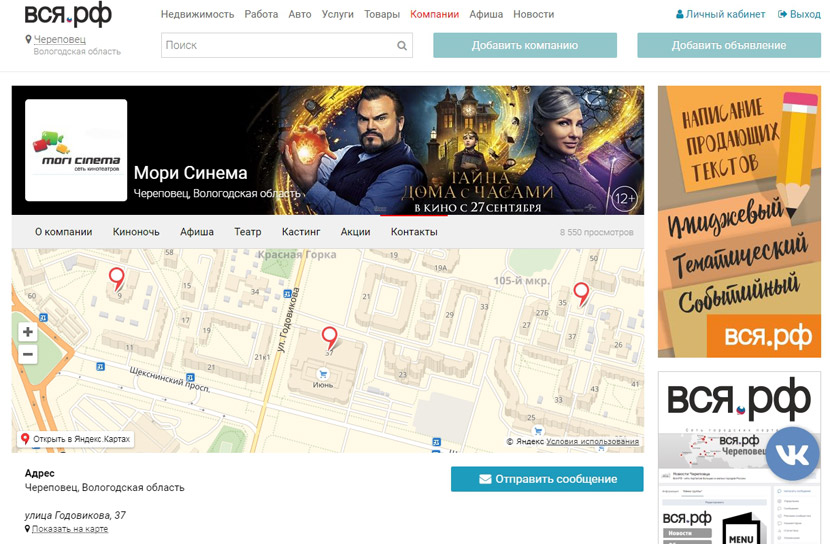Open Афиша in top navigation
Viewport: 830px width, 544px height.
point(486,14)
